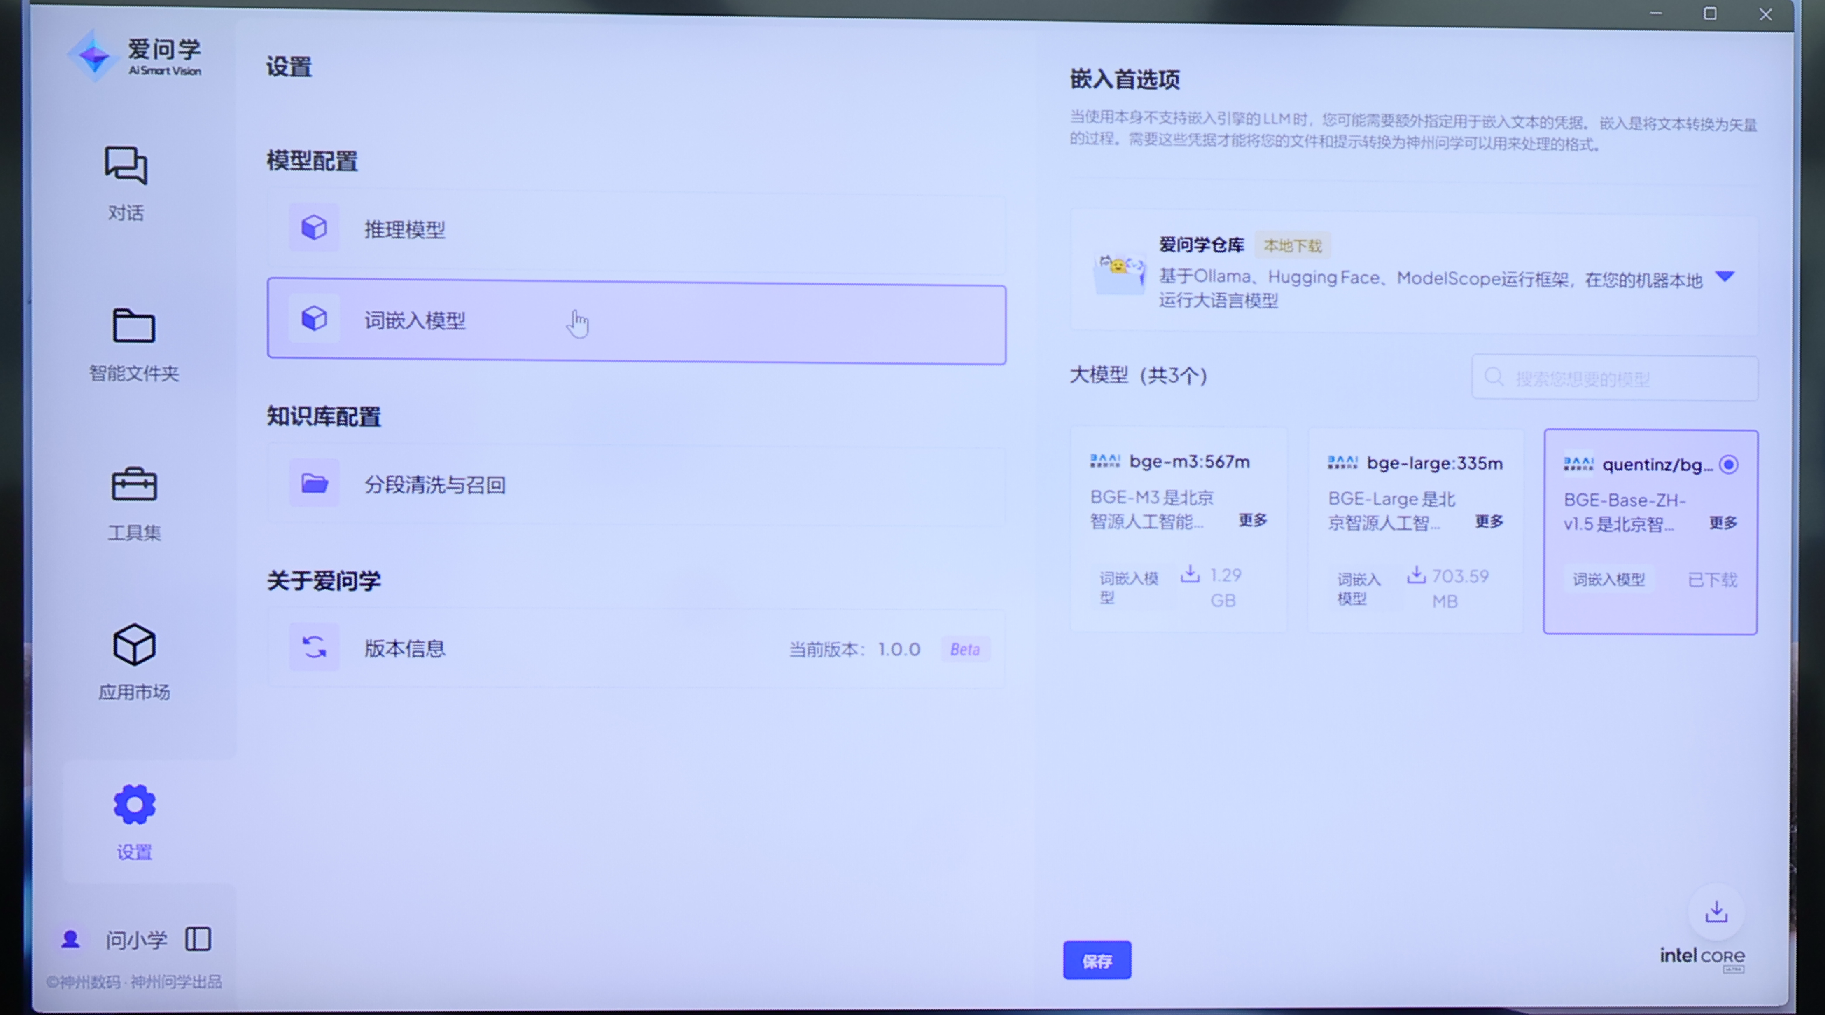Viewport: 1825px width, 1015px height.
Task: Click the 大模型 (共3个) heading
Action: click(1138, 375)
